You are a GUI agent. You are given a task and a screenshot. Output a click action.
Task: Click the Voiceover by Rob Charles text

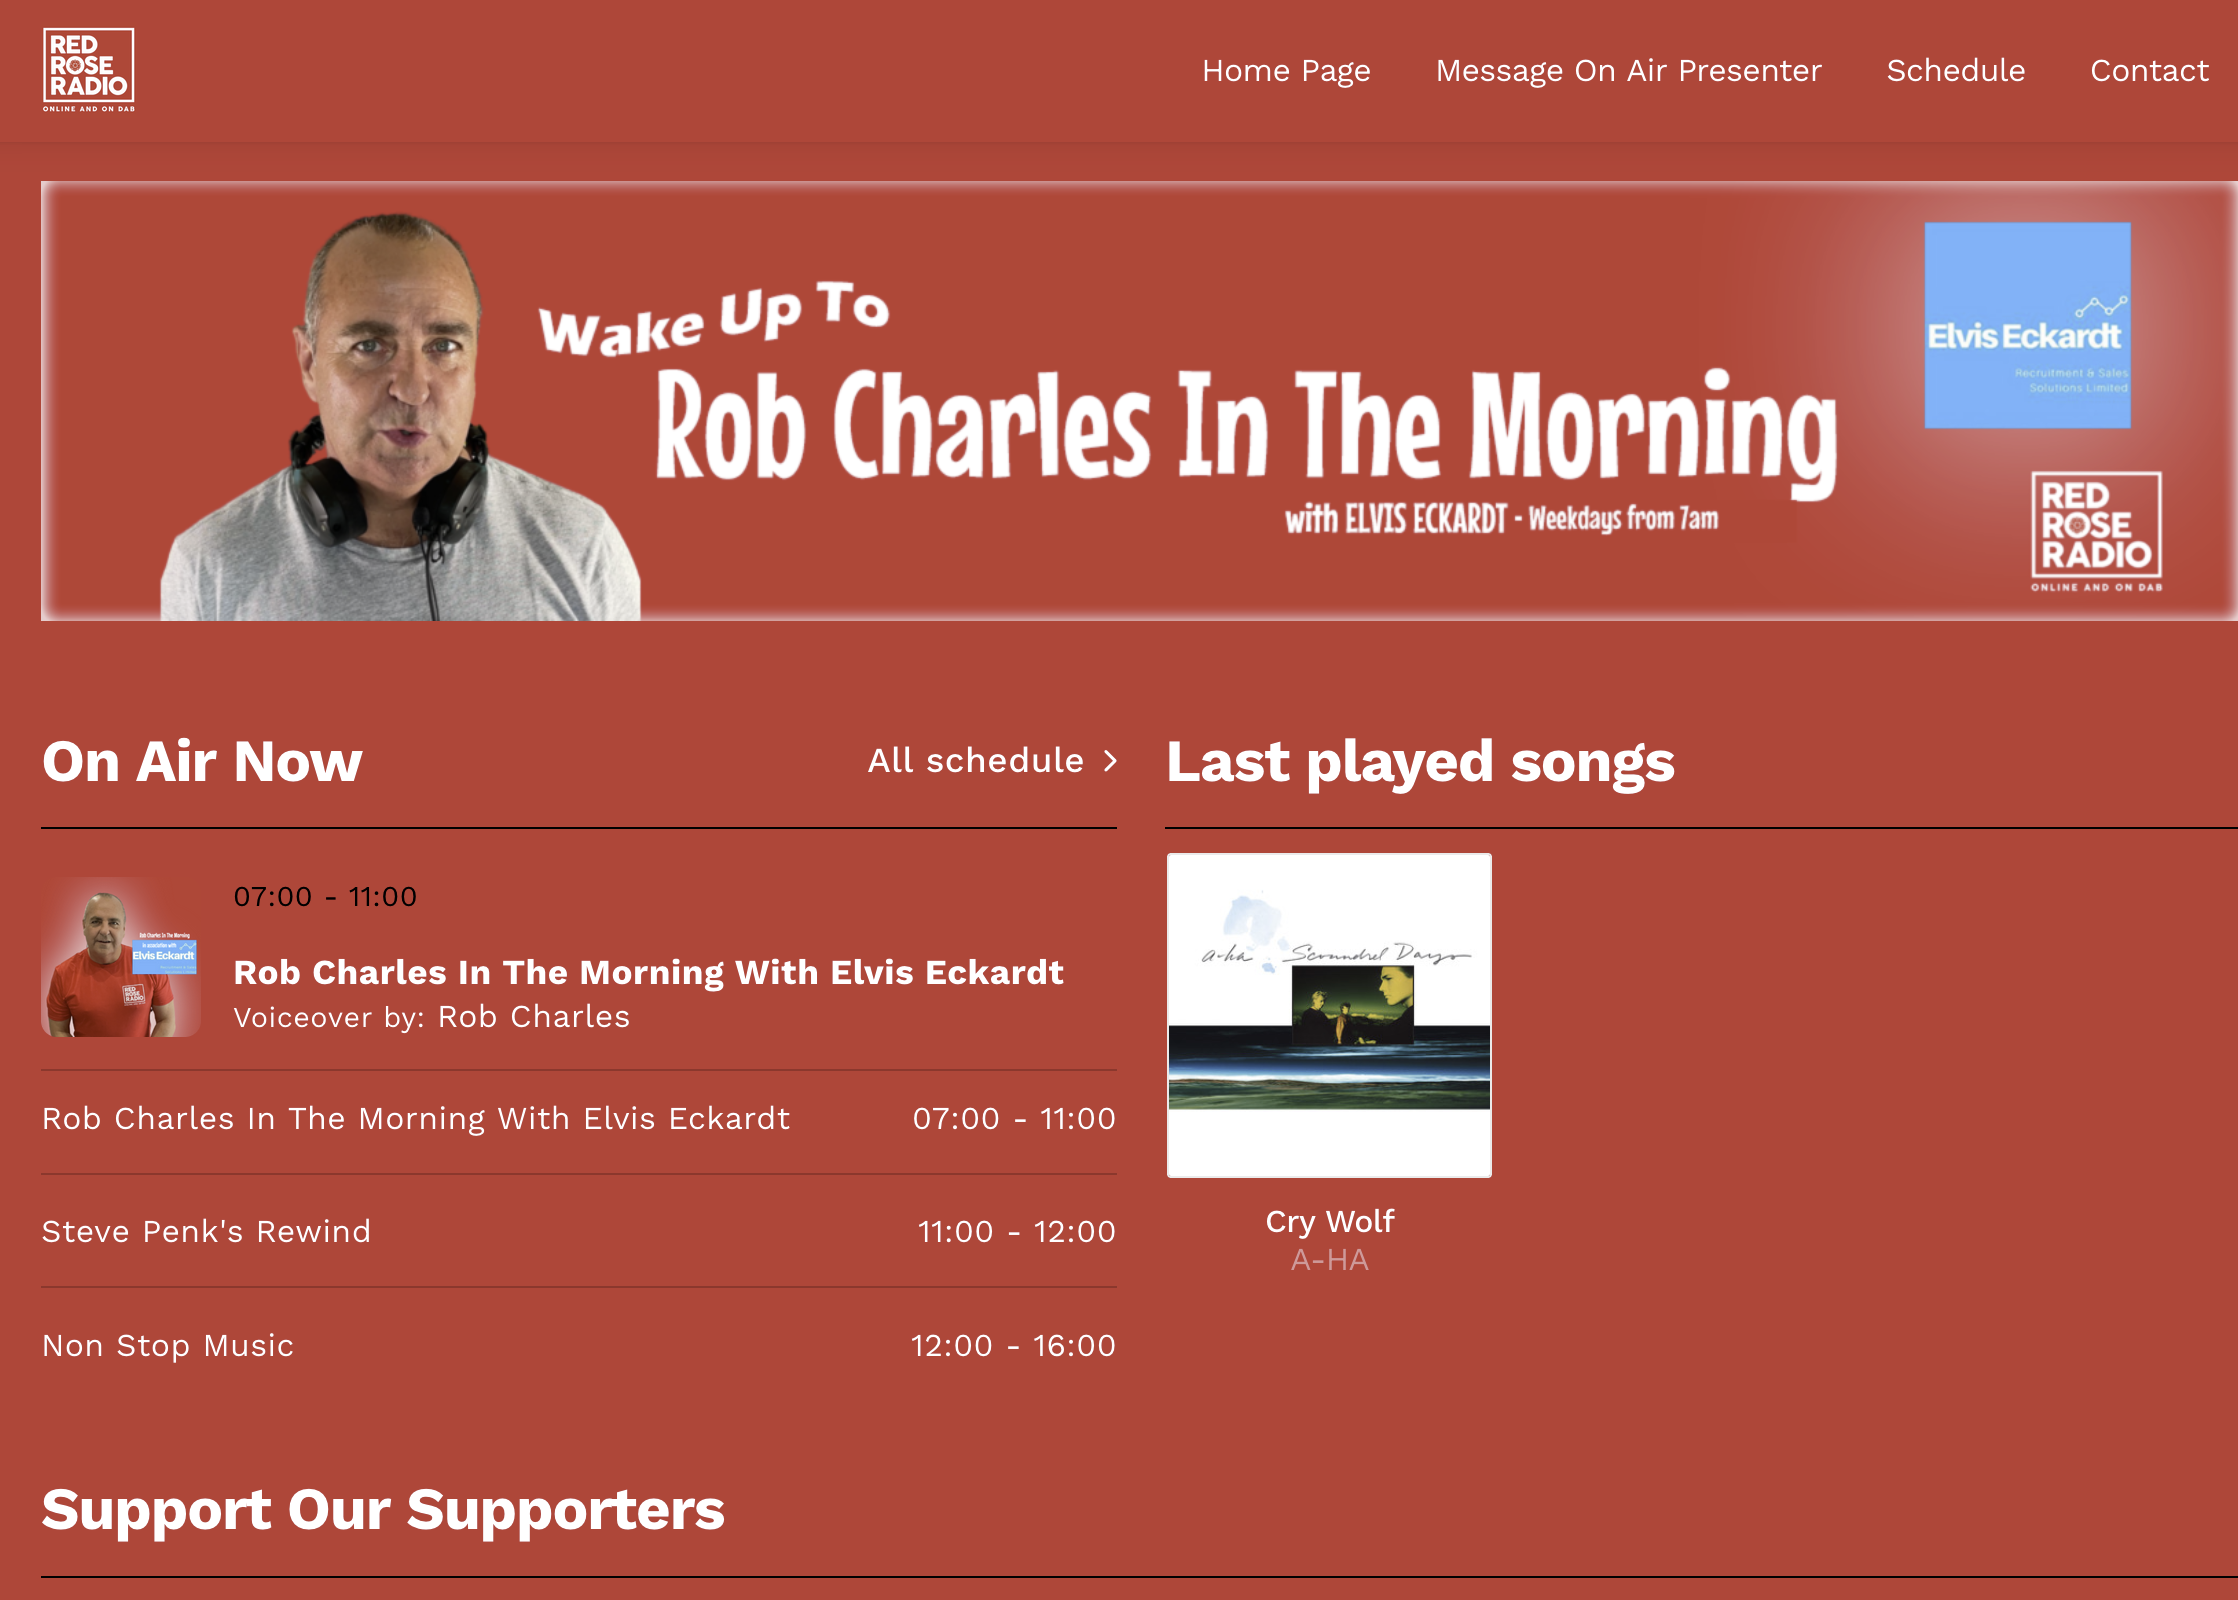point(432,1017)
